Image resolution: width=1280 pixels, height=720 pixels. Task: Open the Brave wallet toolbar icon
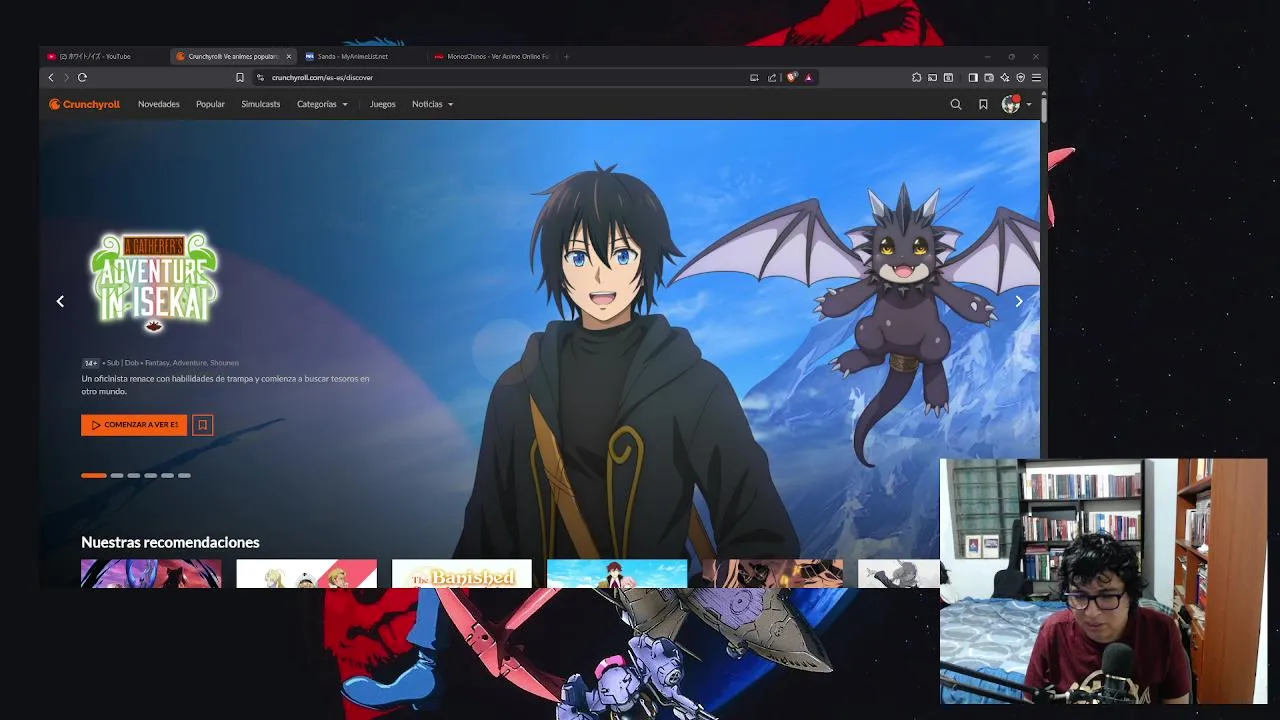(x=989, y=77)
